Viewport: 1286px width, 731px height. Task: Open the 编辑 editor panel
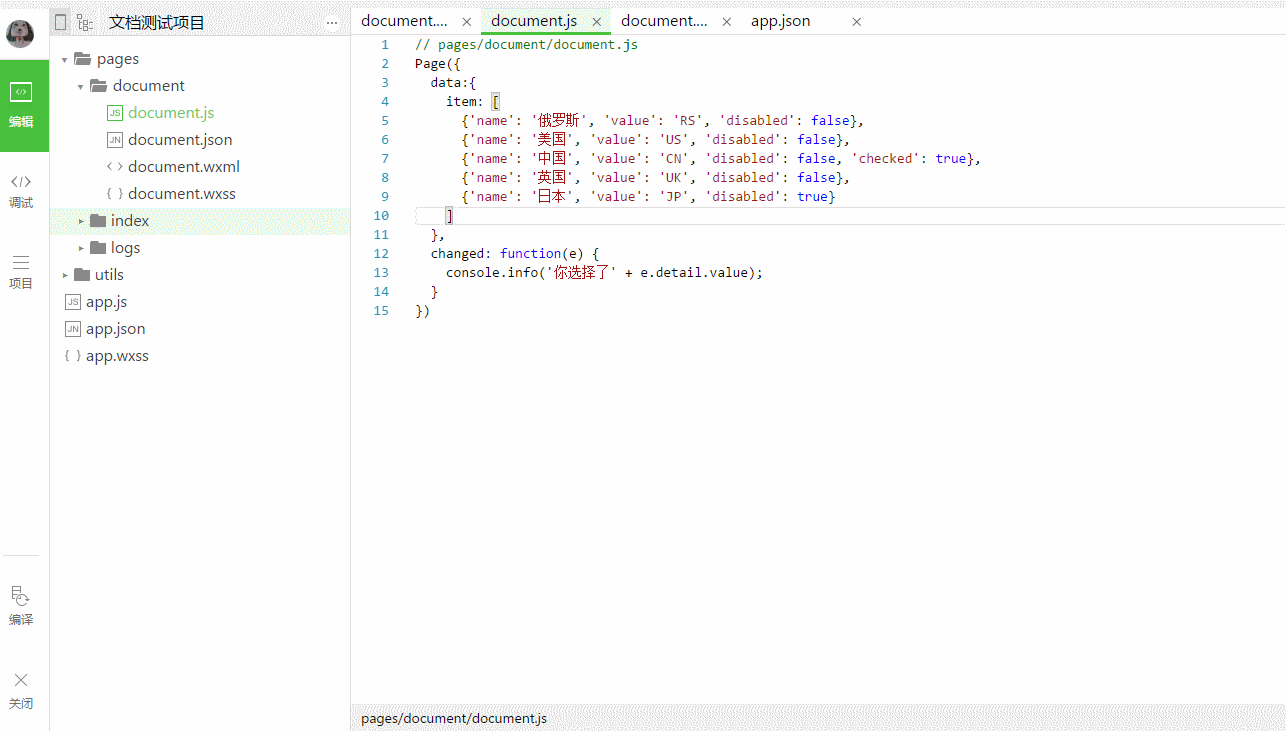(22, 105)
